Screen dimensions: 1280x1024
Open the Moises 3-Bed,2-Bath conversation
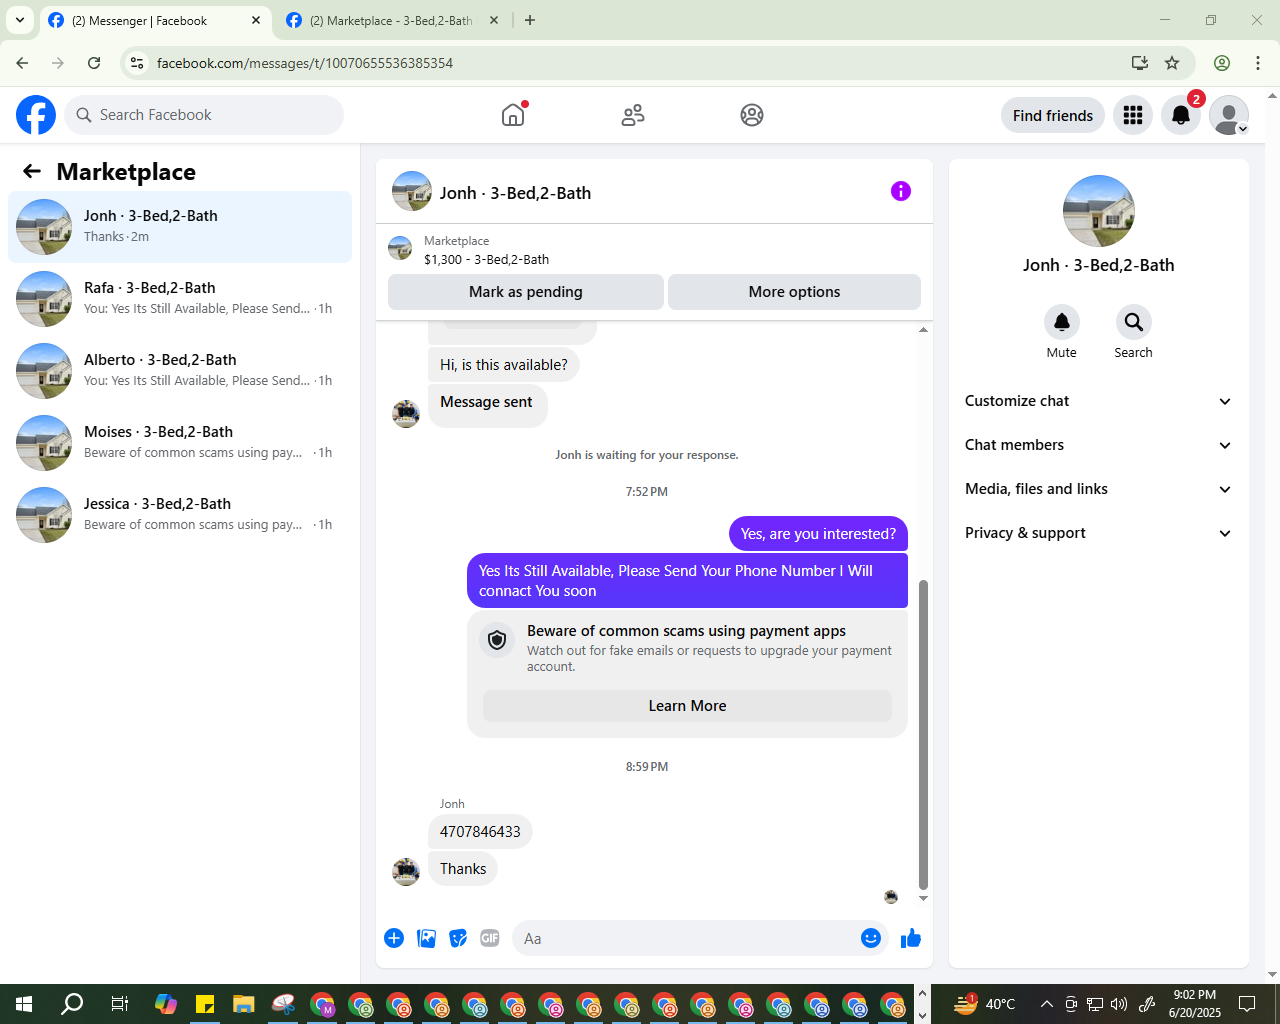coord(180,443)
